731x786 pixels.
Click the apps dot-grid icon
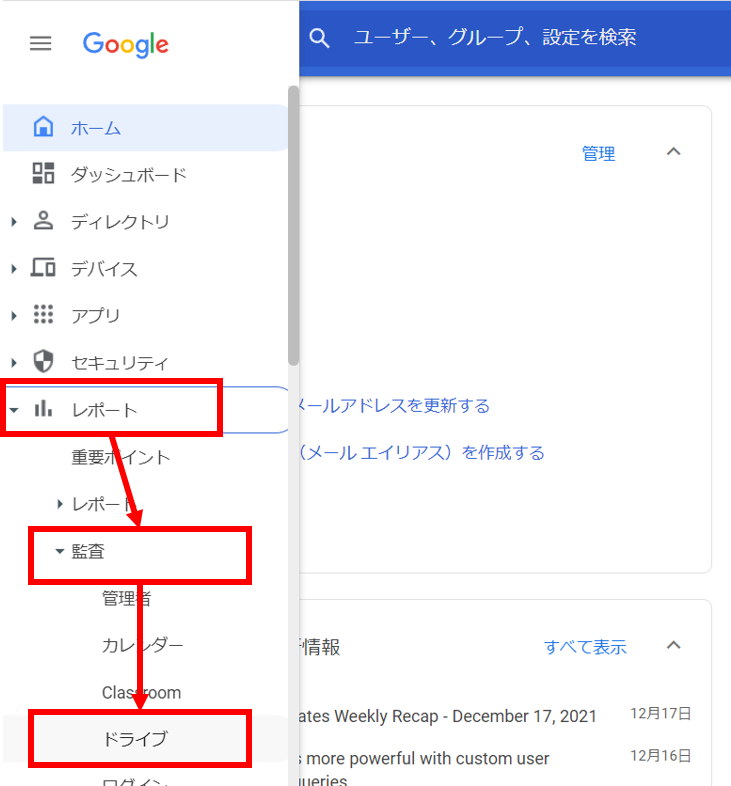pos(43,314)
